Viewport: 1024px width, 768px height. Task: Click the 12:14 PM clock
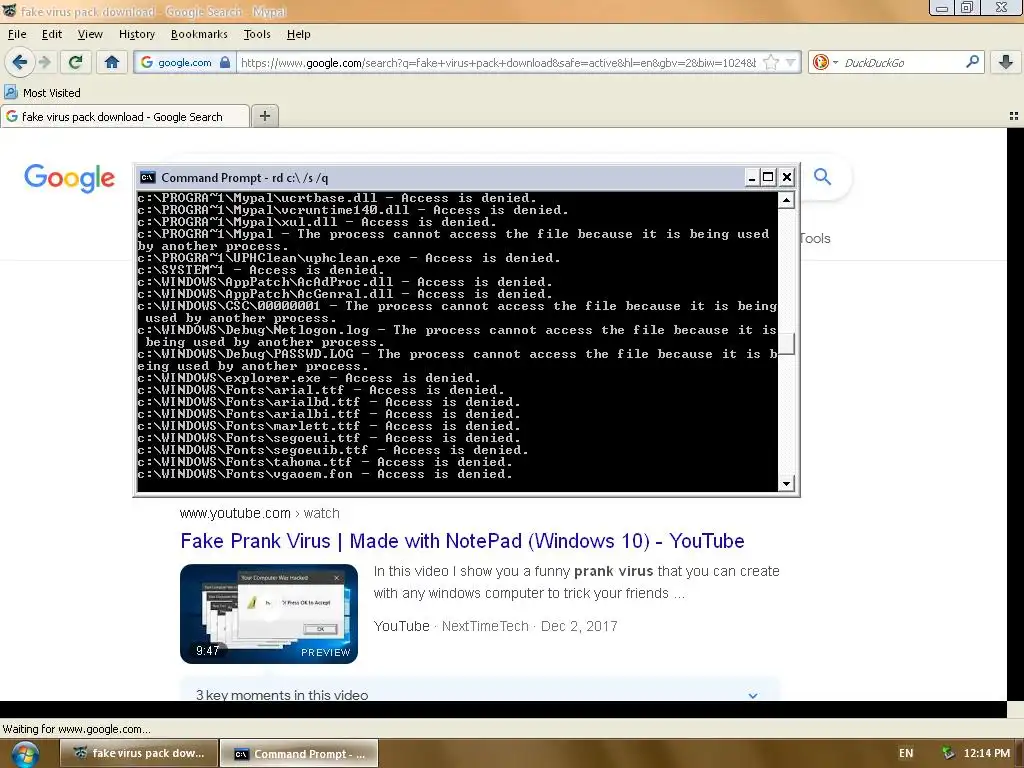click(x=987, y=753)
